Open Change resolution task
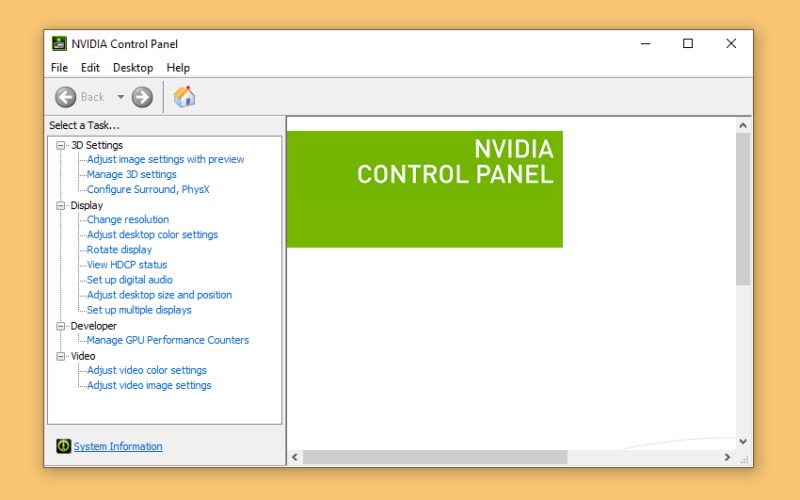This screenshot has width=800, height=500. [128, 220]
